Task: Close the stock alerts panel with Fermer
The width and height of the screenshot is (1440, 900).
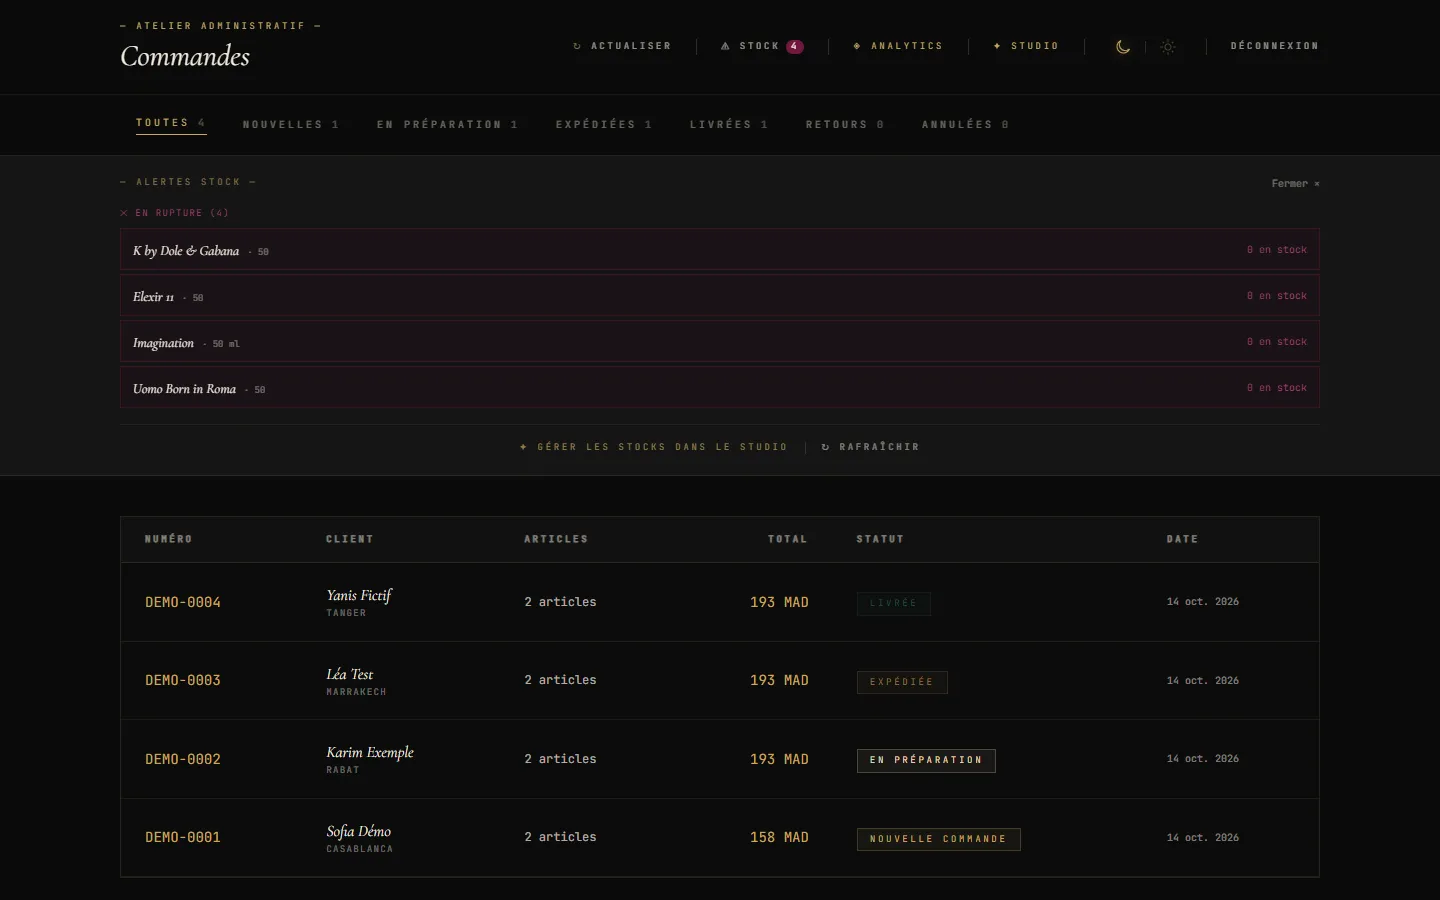Action: click(x=1295, y=184)
